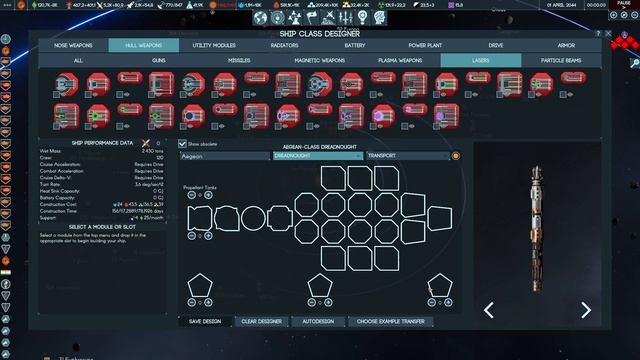Viewport: 640px width, 360px height.
Task: Click plus under the left pentagon slot
Action: (x=208, y=302)
